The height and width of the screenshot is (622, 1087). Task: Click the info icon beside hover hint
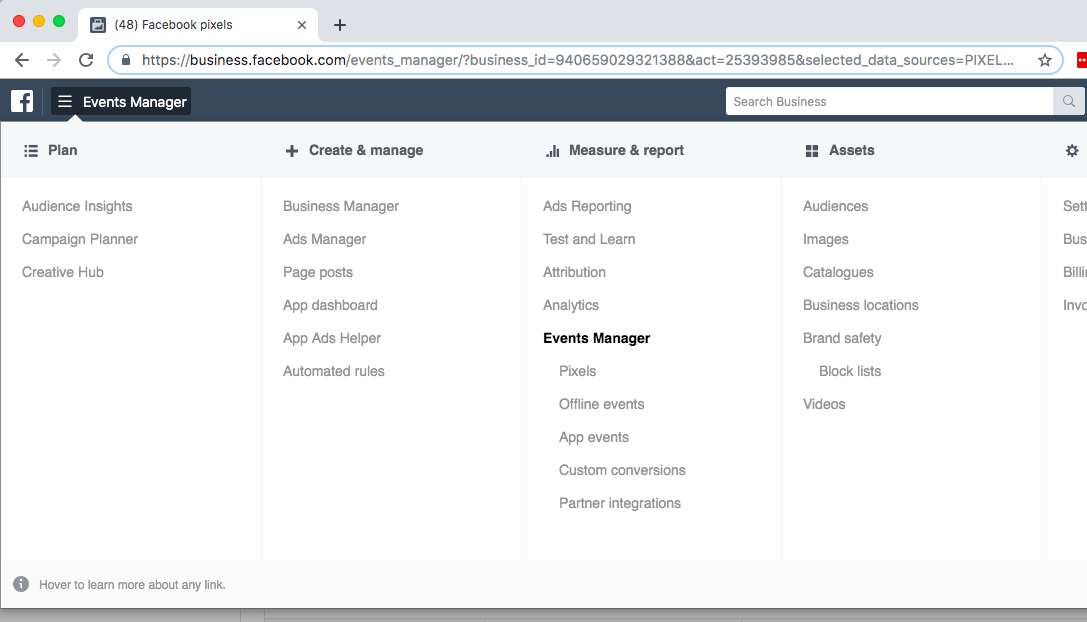pyautogui.click(x=21, y=584)
